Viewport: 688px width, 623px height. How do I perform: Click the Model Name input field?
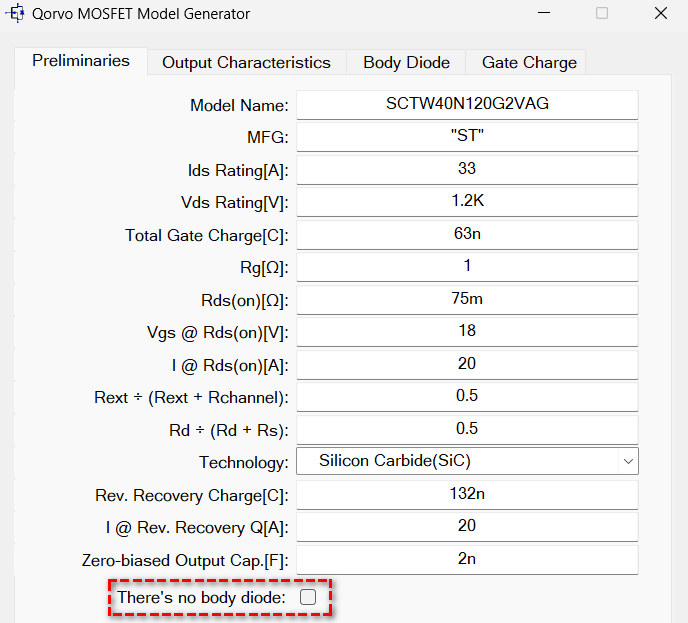click(x=467, y=104)
